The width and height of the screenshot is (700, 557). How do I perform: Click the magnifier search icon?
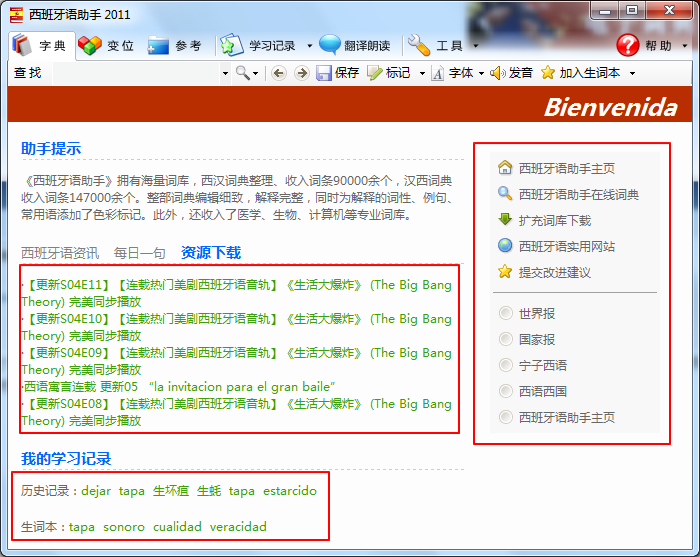tap(242, 73)
